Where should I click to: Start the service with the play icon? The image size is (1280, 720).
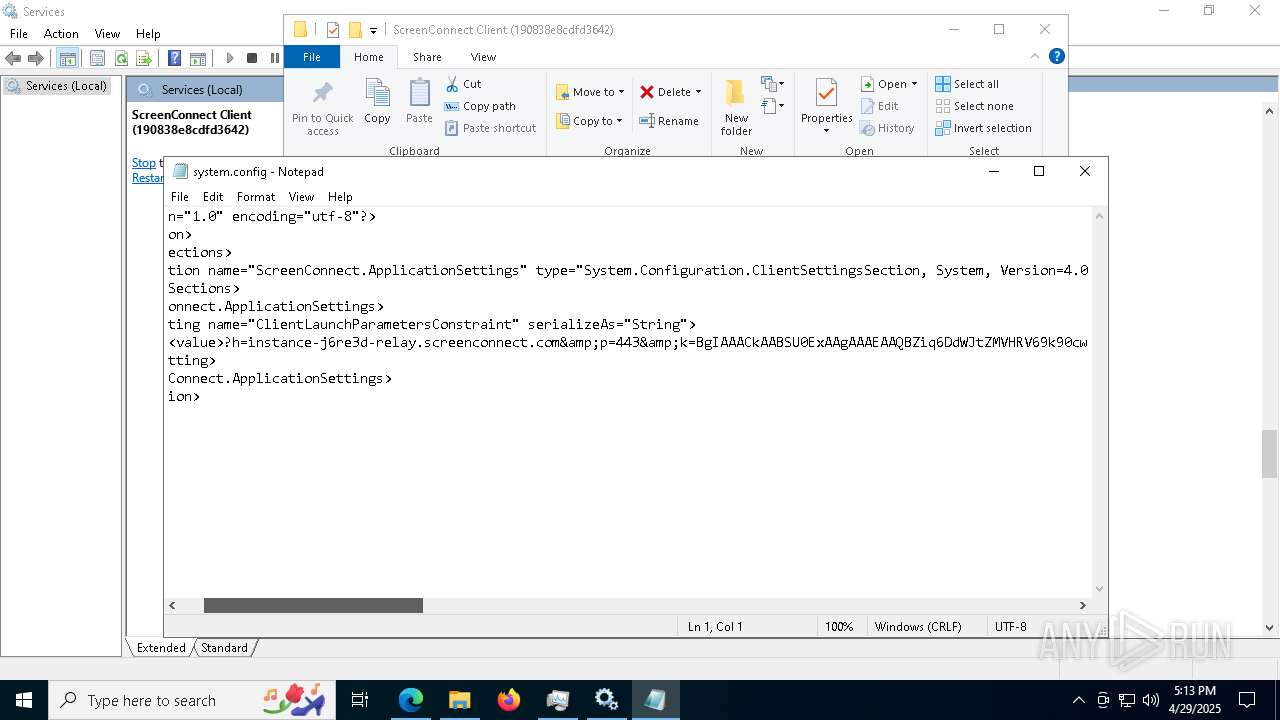229,59
